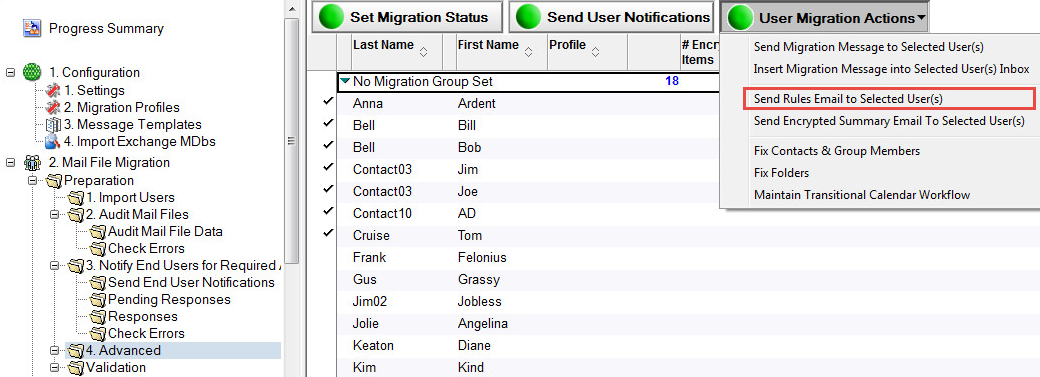Open the Progress Summary icon

click(31, 29)
